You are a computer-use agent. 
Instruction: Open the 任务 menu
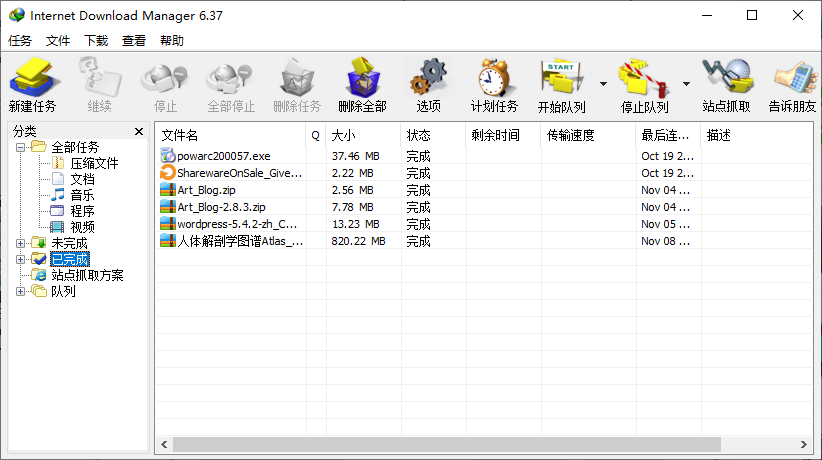tap(20, 40)
